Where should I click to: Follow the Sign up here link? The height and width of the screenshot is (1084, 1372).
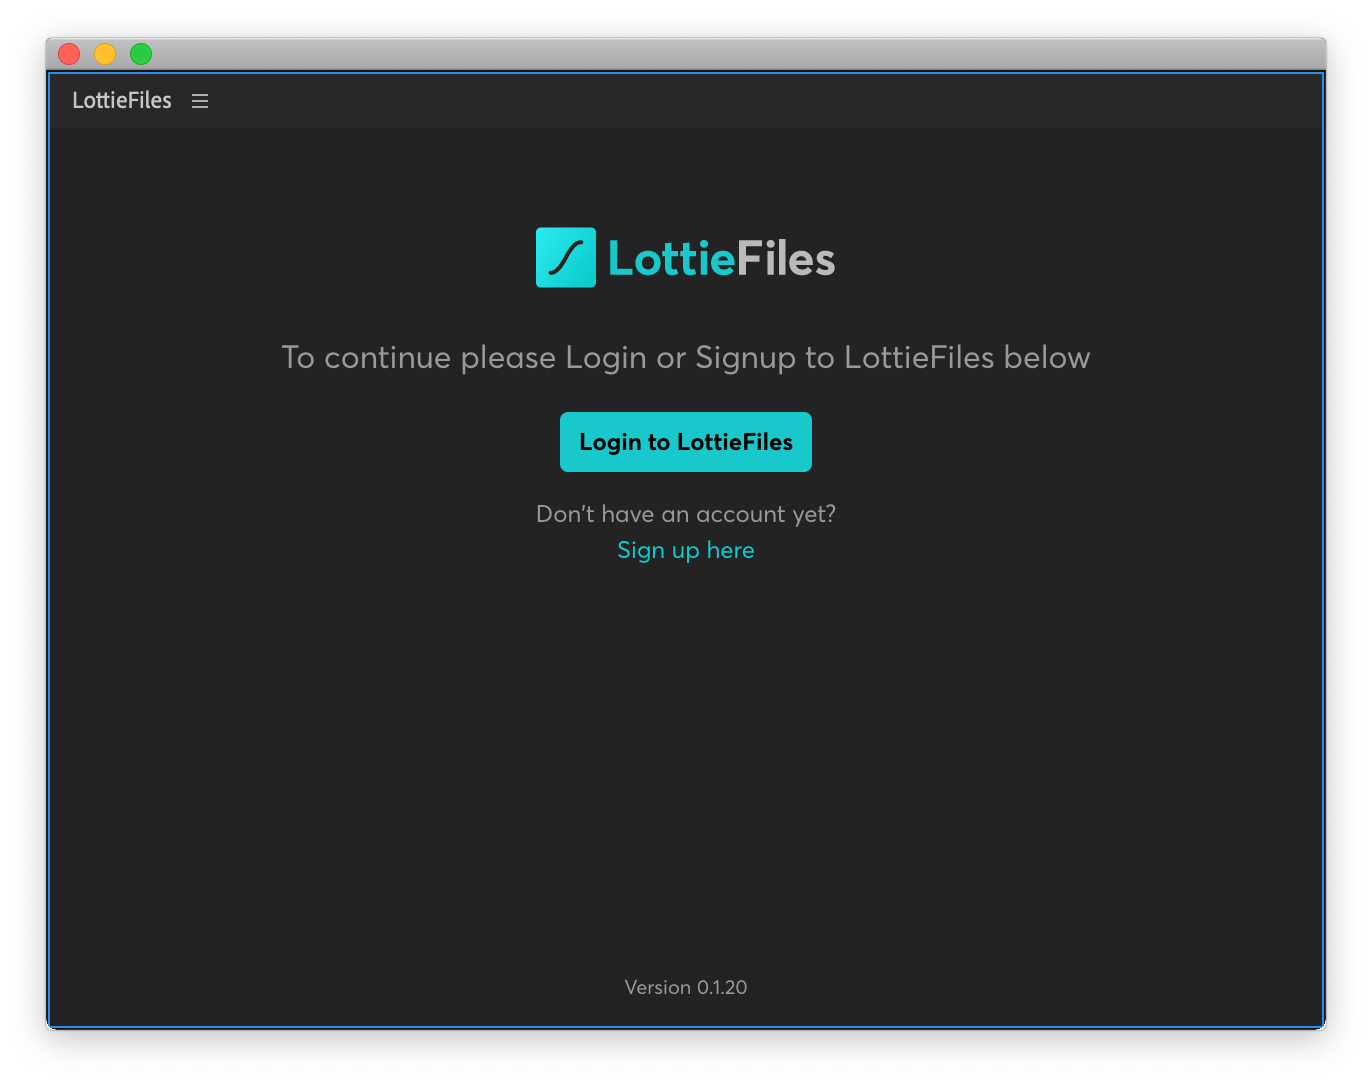point(686,550)
